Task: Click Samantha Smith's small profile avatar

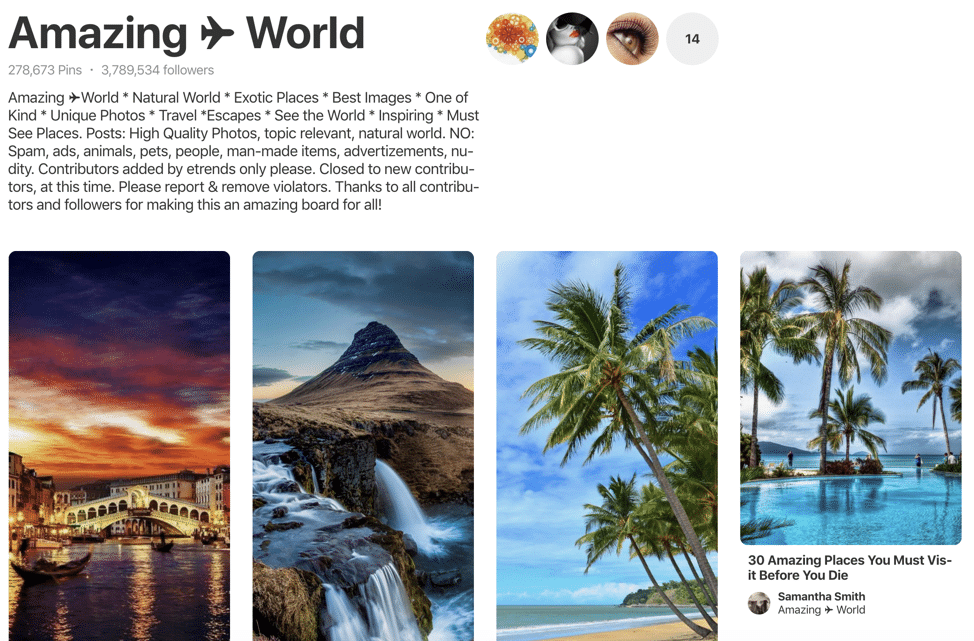Action: click(759, 603)
